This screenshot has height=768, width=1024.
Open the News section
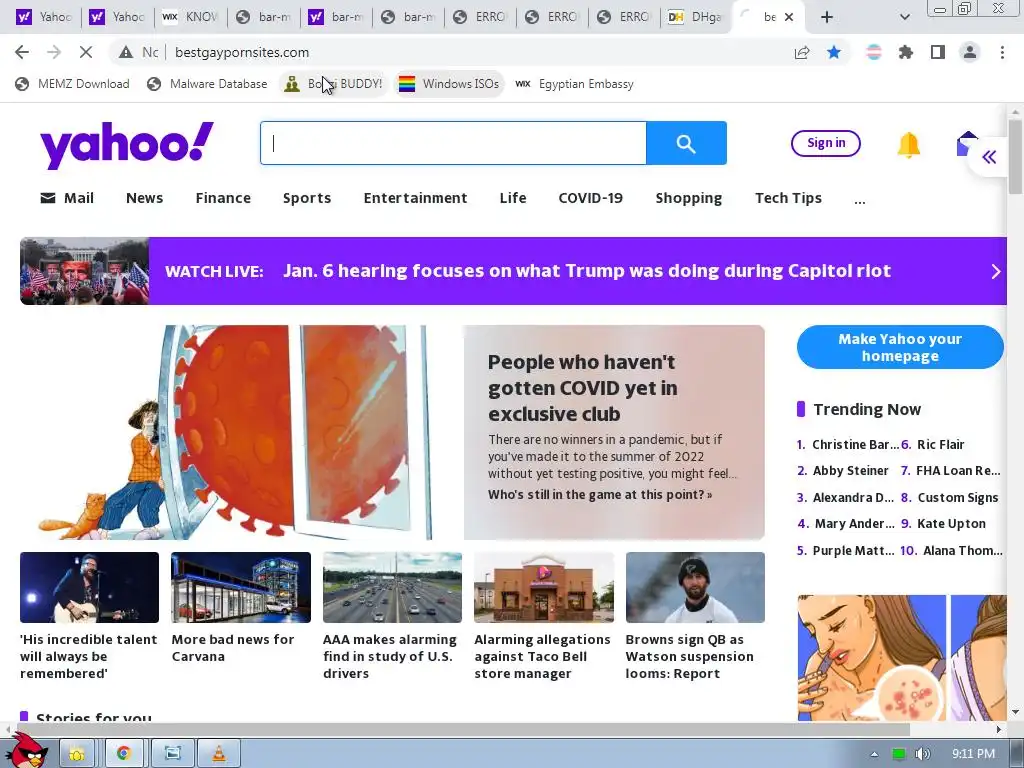144,198
